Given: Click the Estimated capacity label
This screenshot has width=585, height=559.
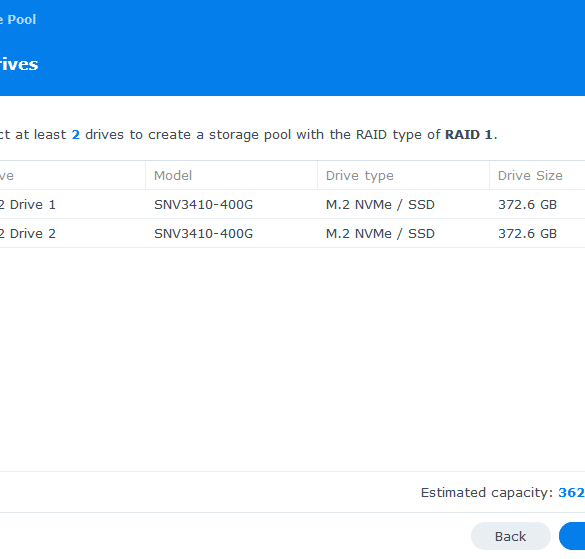Looking at the screenshot, I should [487, 493].
